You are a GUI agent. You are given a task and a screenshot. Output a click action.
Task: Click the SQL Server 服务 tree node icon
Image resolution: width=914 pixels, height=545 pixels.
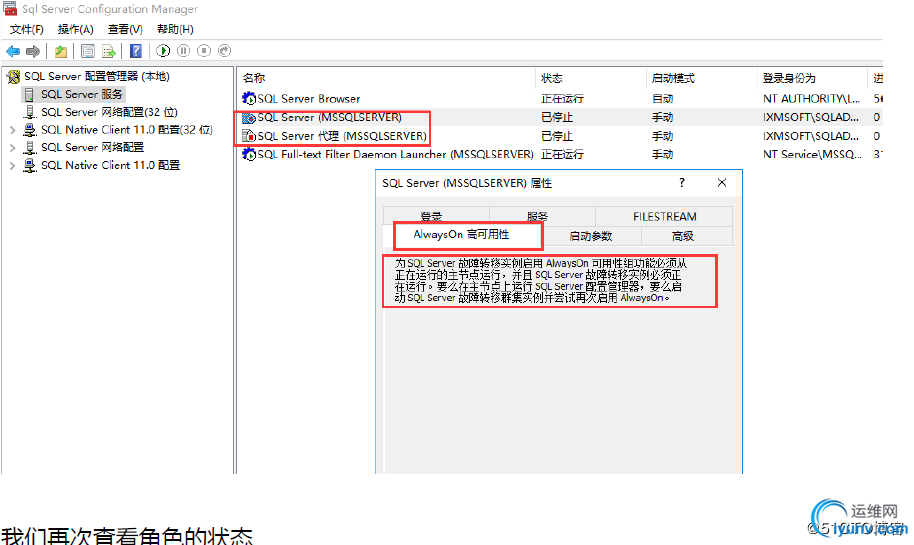click(x=29, y=94)
